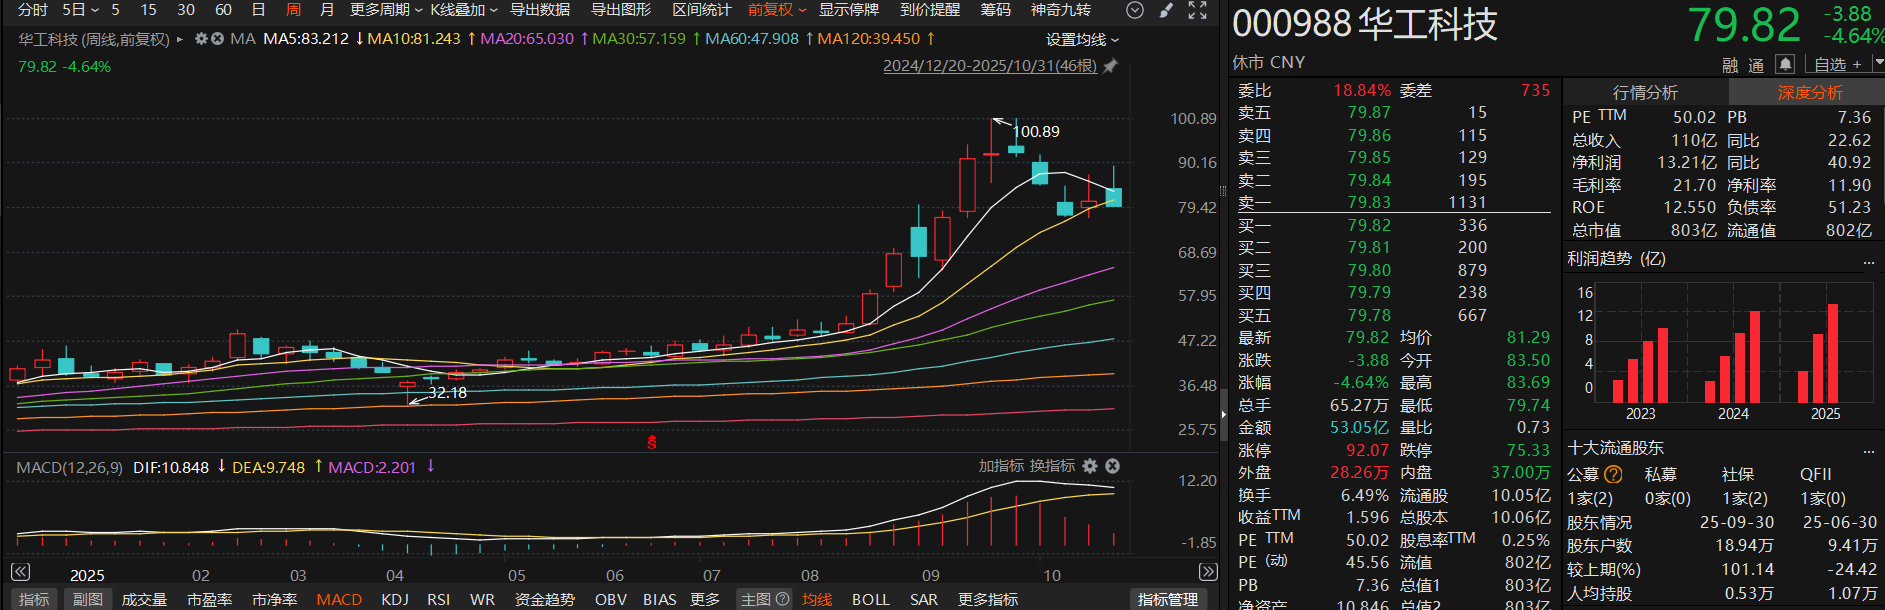This screenshot has height=610, width=1885.
Task: Toggle the 均线 main chart overlay
Action: point(817,599)
